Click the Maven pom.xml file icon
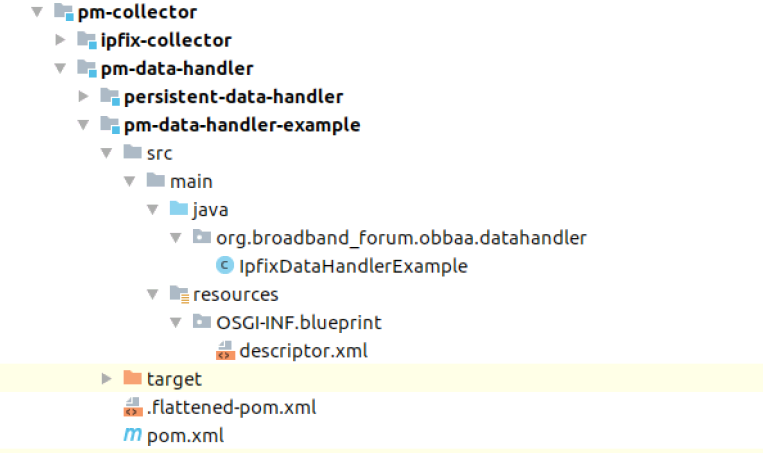The image size is (763, 453). point(132,435)
